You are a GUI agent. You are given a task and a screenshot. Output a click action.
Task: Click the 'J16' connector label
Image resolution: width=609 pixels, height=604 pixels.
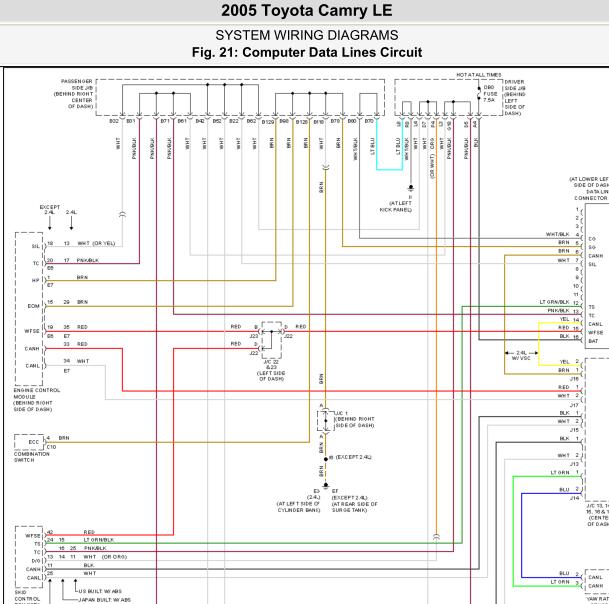(x=574, y=379)
